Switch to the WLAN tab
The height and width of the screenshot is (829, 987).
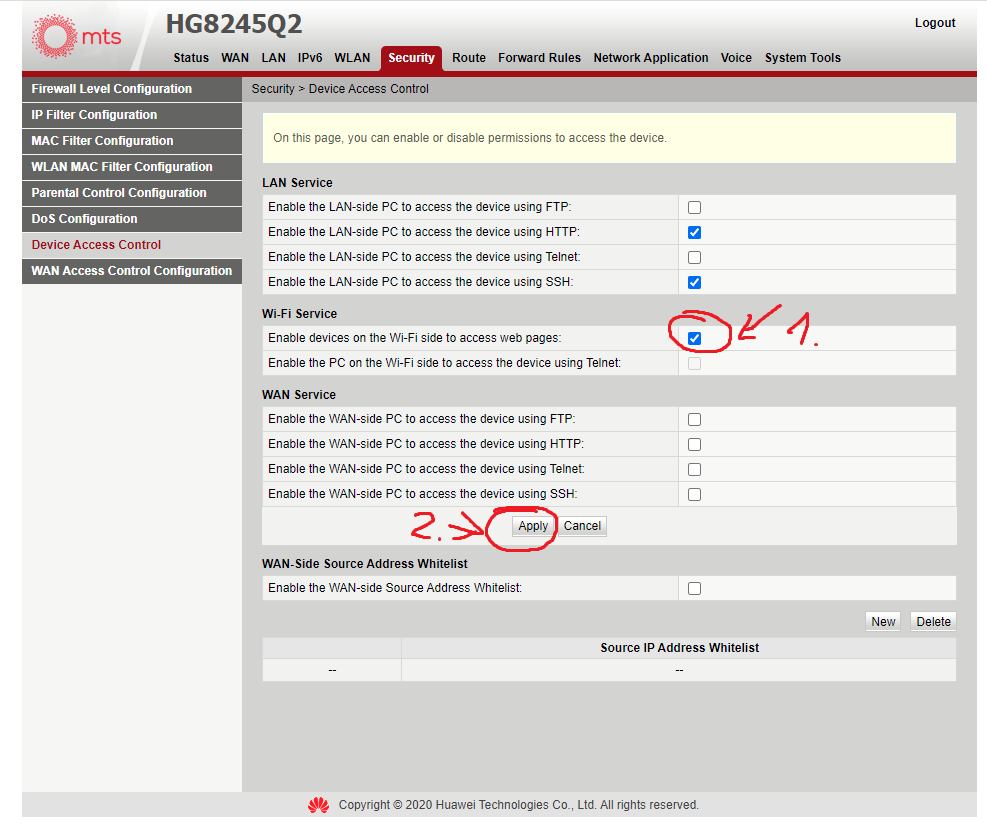pos(352,58)
